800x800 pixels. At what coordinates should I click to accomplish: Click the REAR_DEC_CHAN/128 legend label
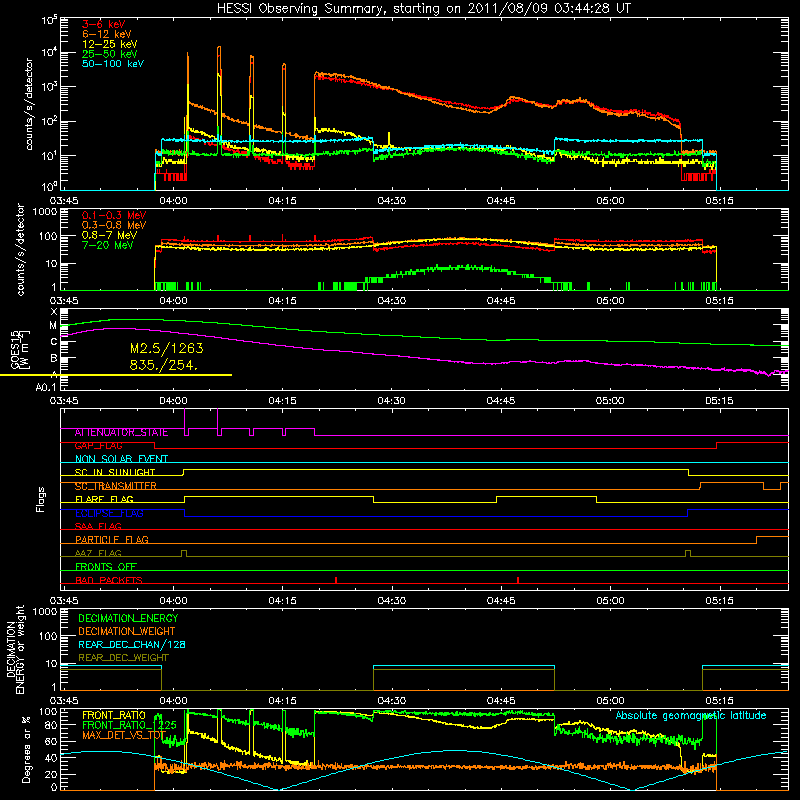pyautogui.click(x=132, y=644)
